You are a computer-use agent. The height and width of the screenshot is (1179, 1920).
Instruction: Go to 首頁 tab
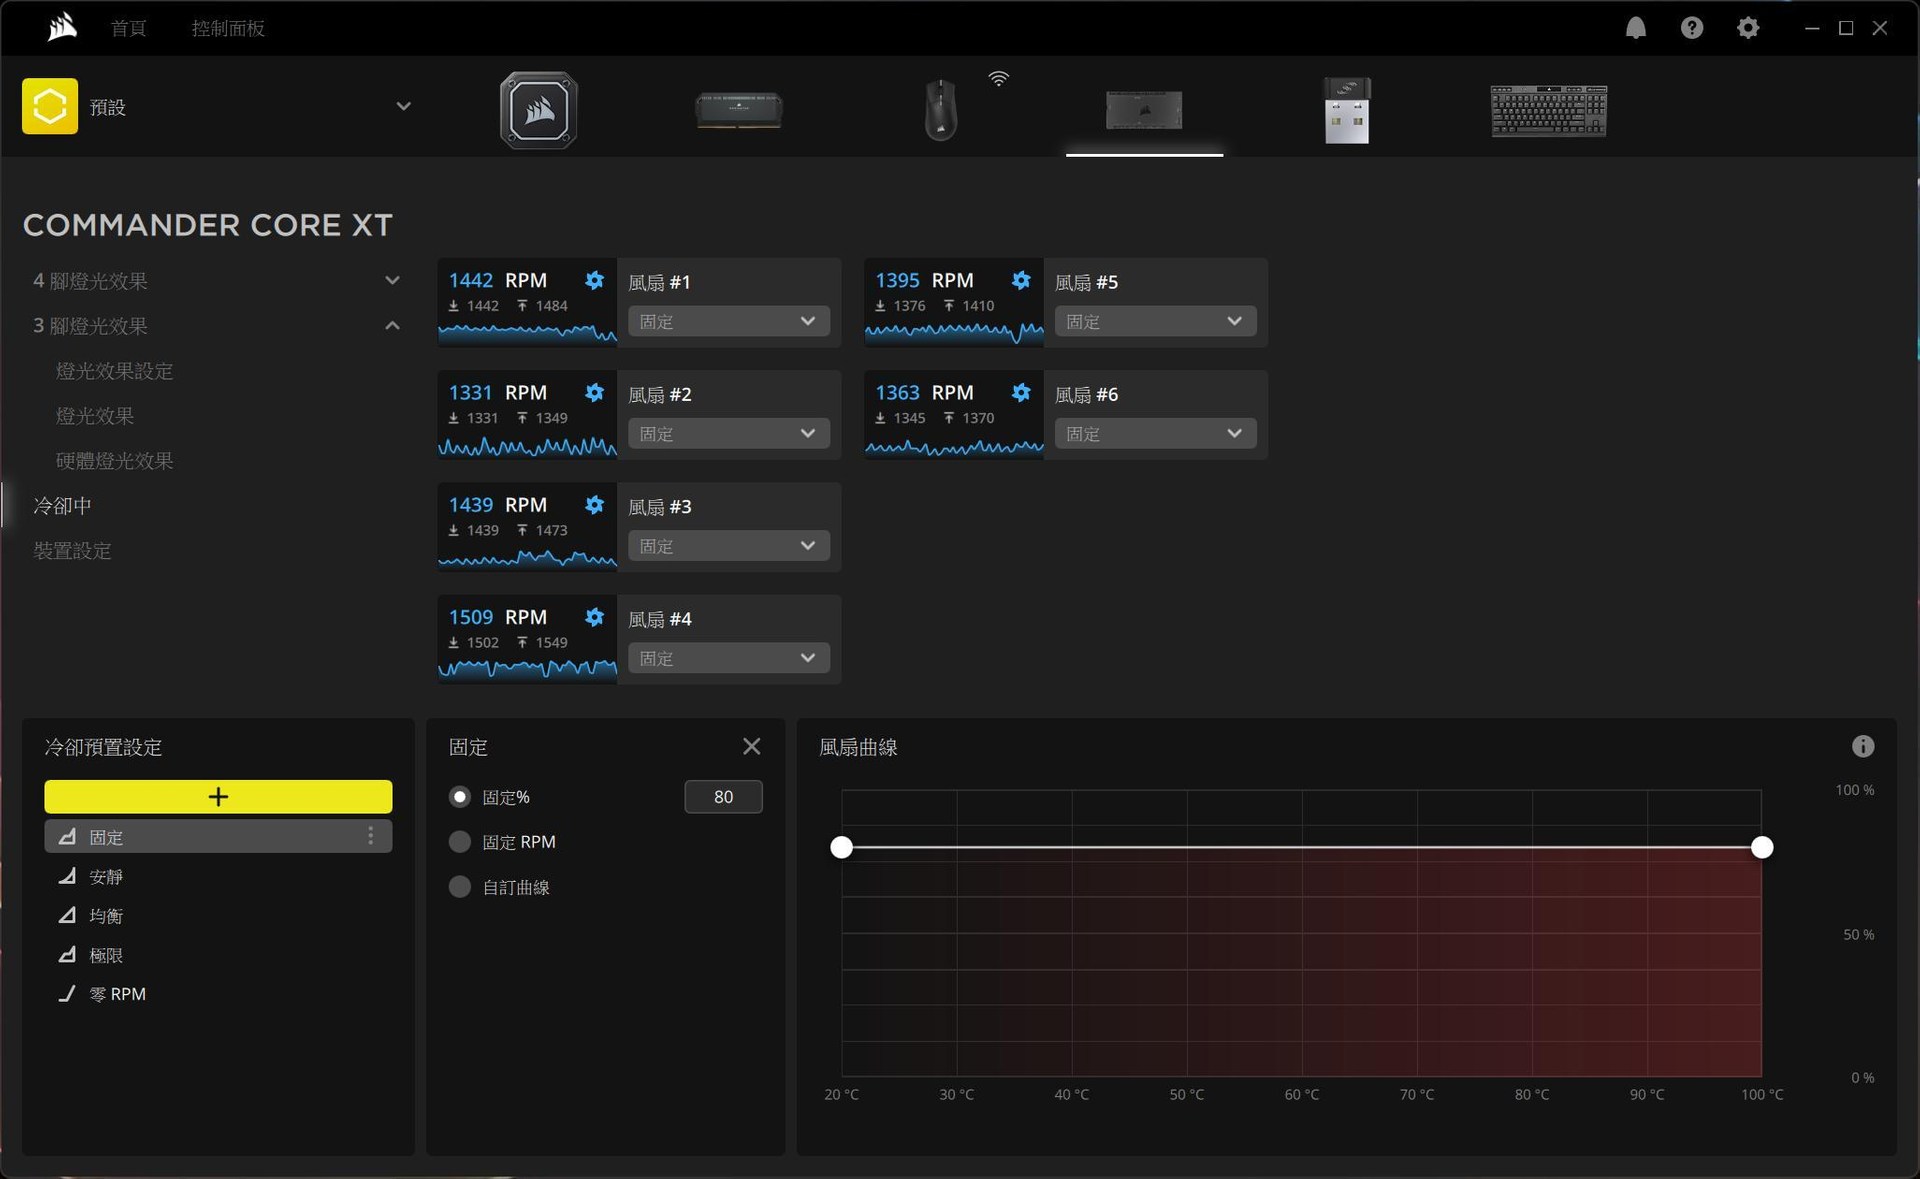tap(128, 29)
